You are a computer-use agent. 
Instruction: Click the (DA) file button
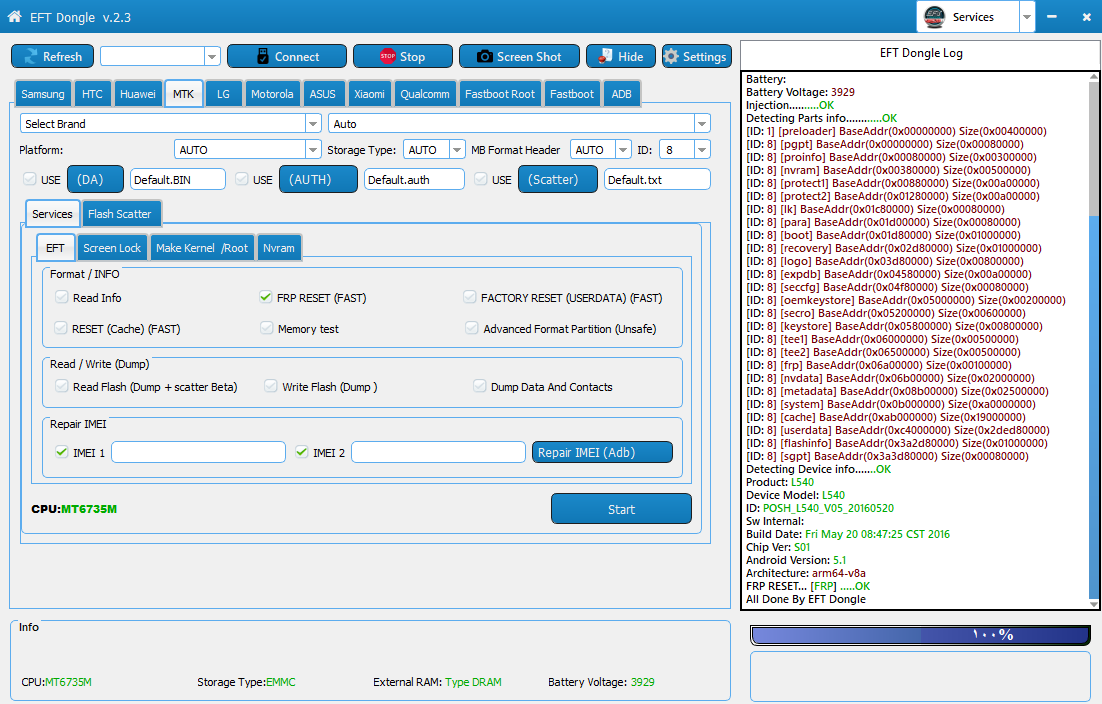pos(95,179)
